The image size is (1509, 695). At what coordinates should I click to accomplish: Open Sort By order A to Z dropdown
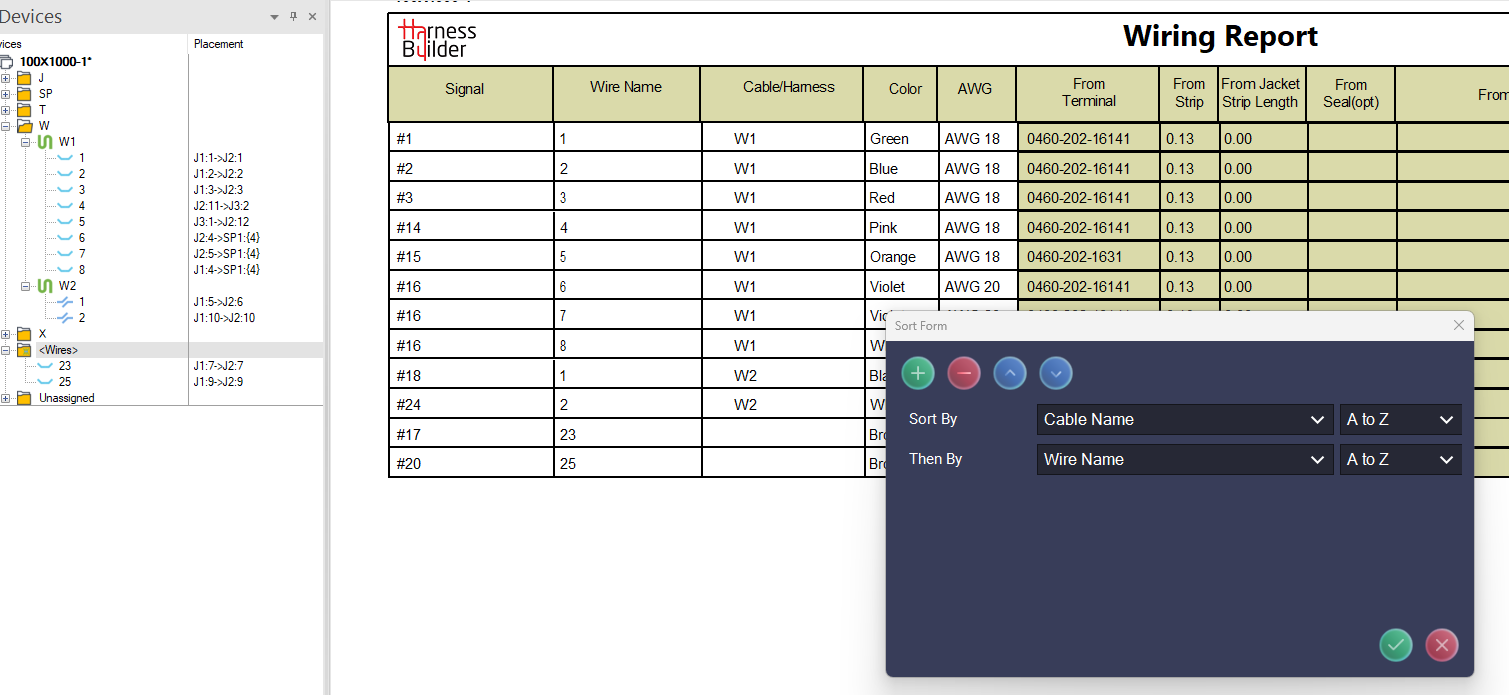point(1400,420)
